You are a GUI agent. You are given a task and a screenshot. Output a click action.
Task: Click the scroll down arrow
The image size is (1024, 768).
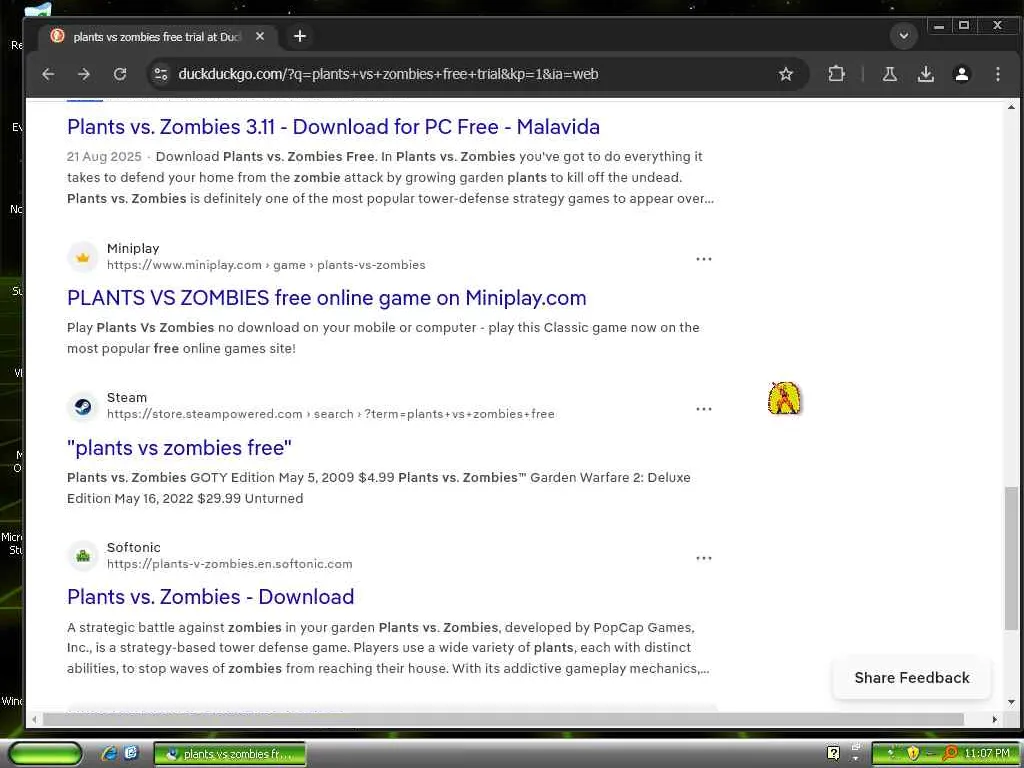point(1011,703)
